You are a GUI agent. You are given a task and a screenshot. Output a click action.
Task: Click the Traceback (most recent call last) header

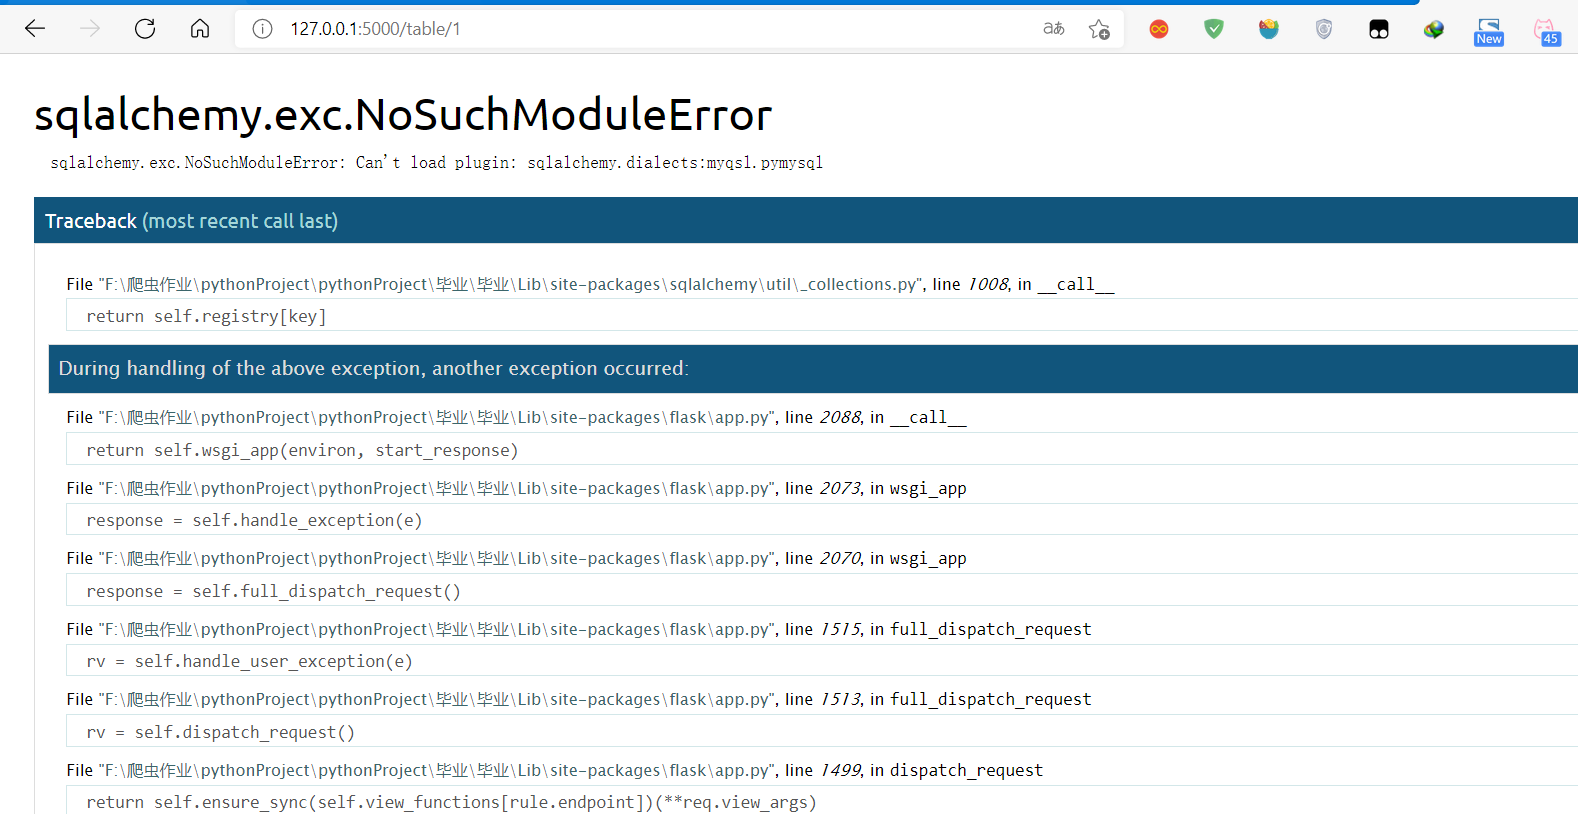806,220
